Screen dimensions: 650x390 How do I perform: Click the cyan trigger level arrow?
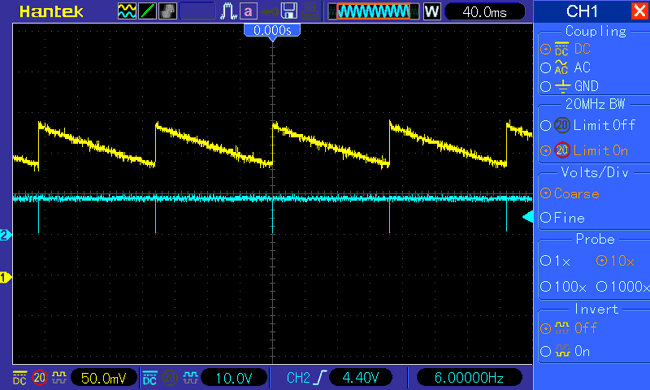(528, 217)
